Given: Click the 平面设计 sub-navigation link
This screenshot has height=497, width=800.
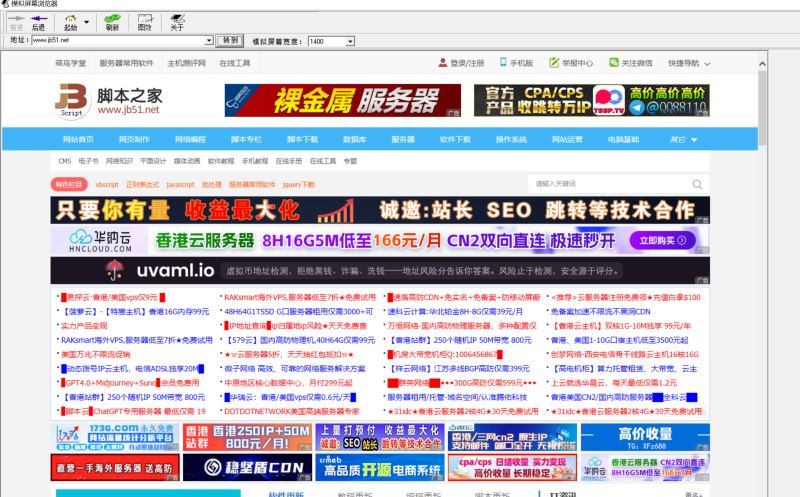Looking at the screenshot, I should [153, 161].
